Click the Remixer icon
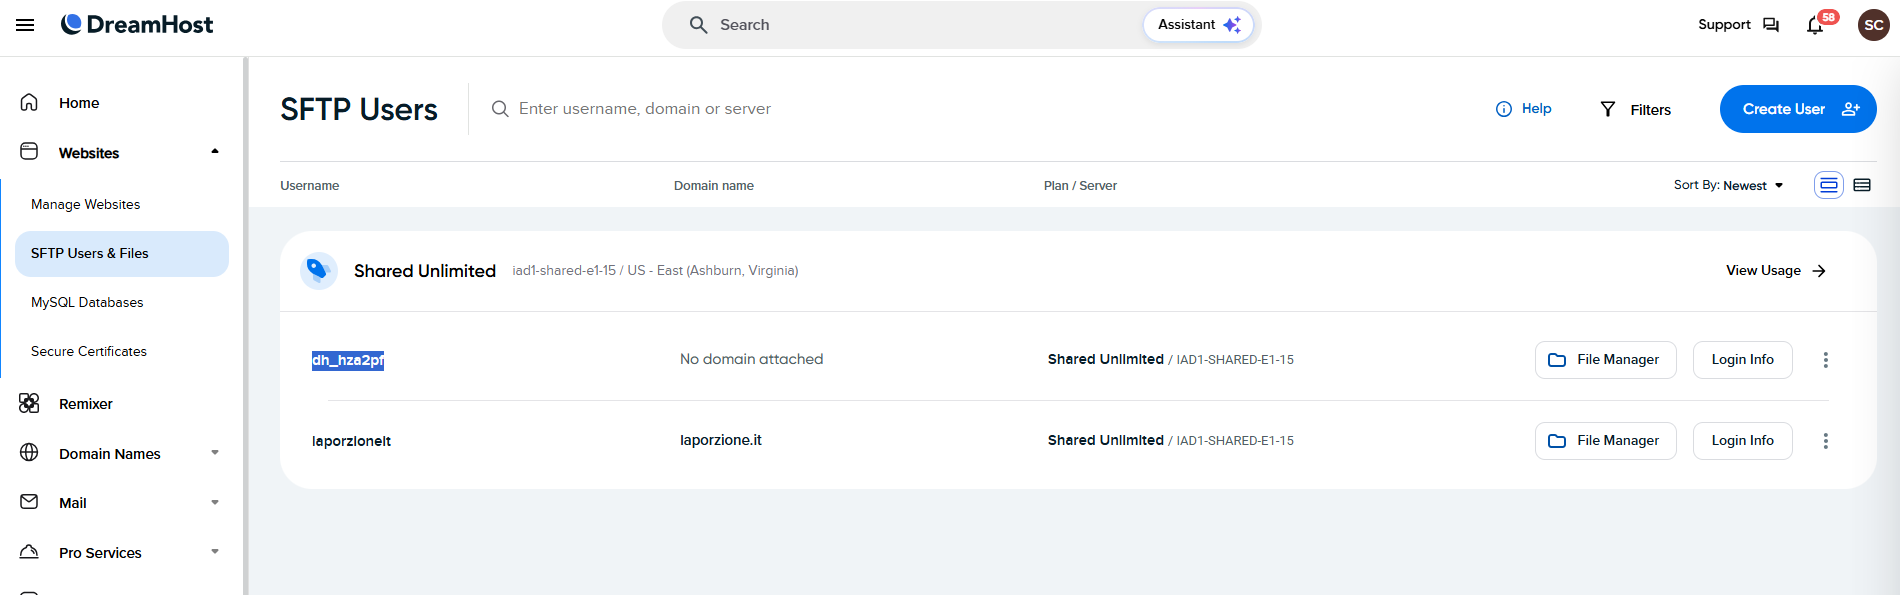 (29, 403)
